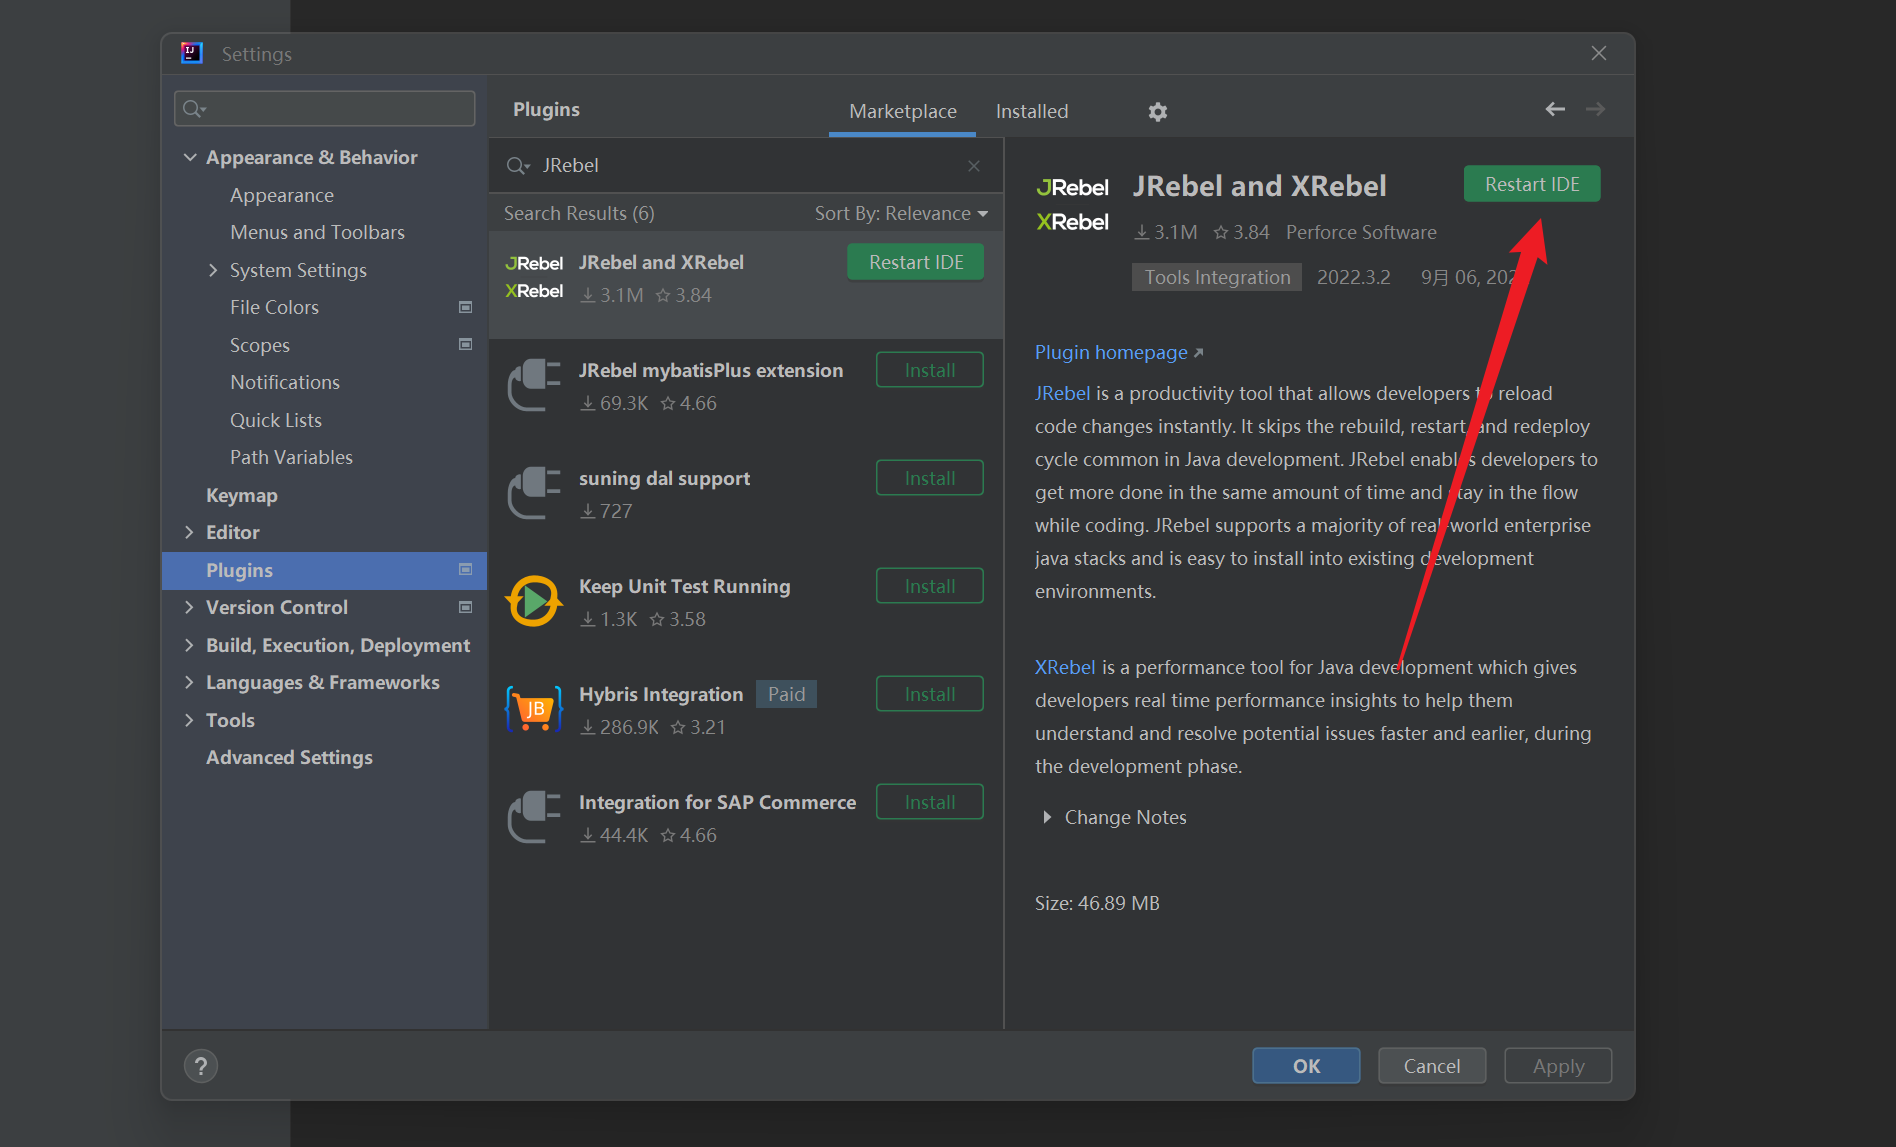1896x1147 pixels.
Task: Click the JRebel XRebel logo in list
Action: (x=534, y=277)
